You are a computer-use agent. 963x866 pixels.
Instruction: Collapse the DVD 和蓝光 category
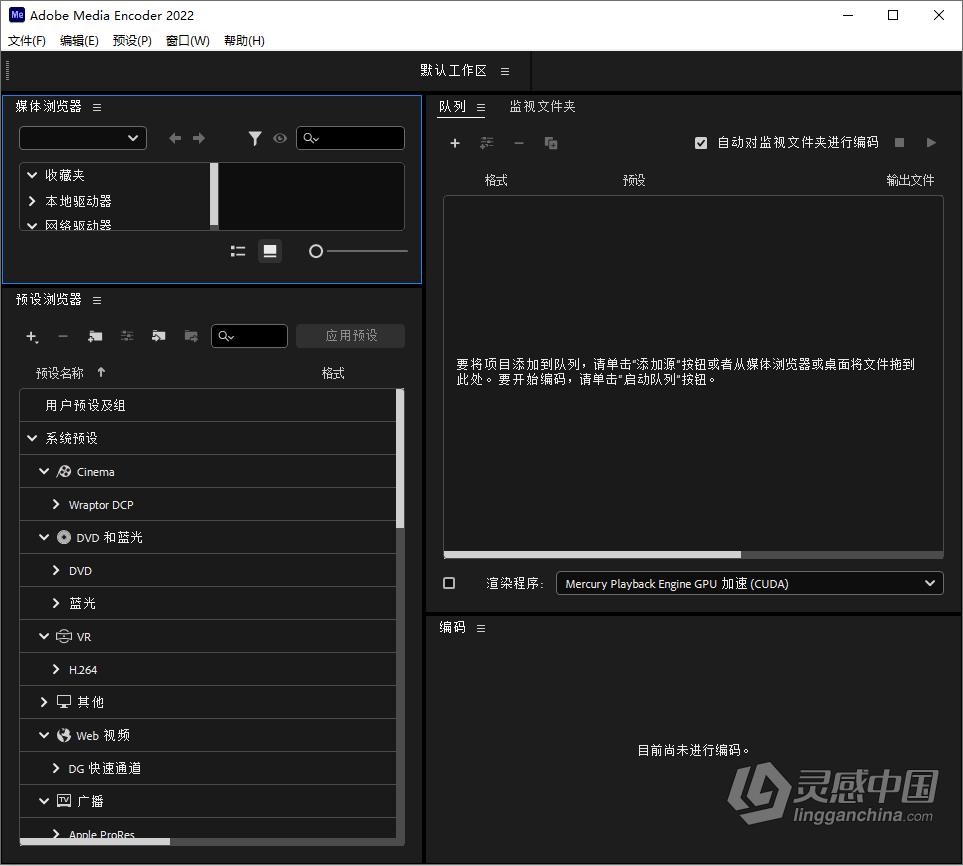point(44,537)
